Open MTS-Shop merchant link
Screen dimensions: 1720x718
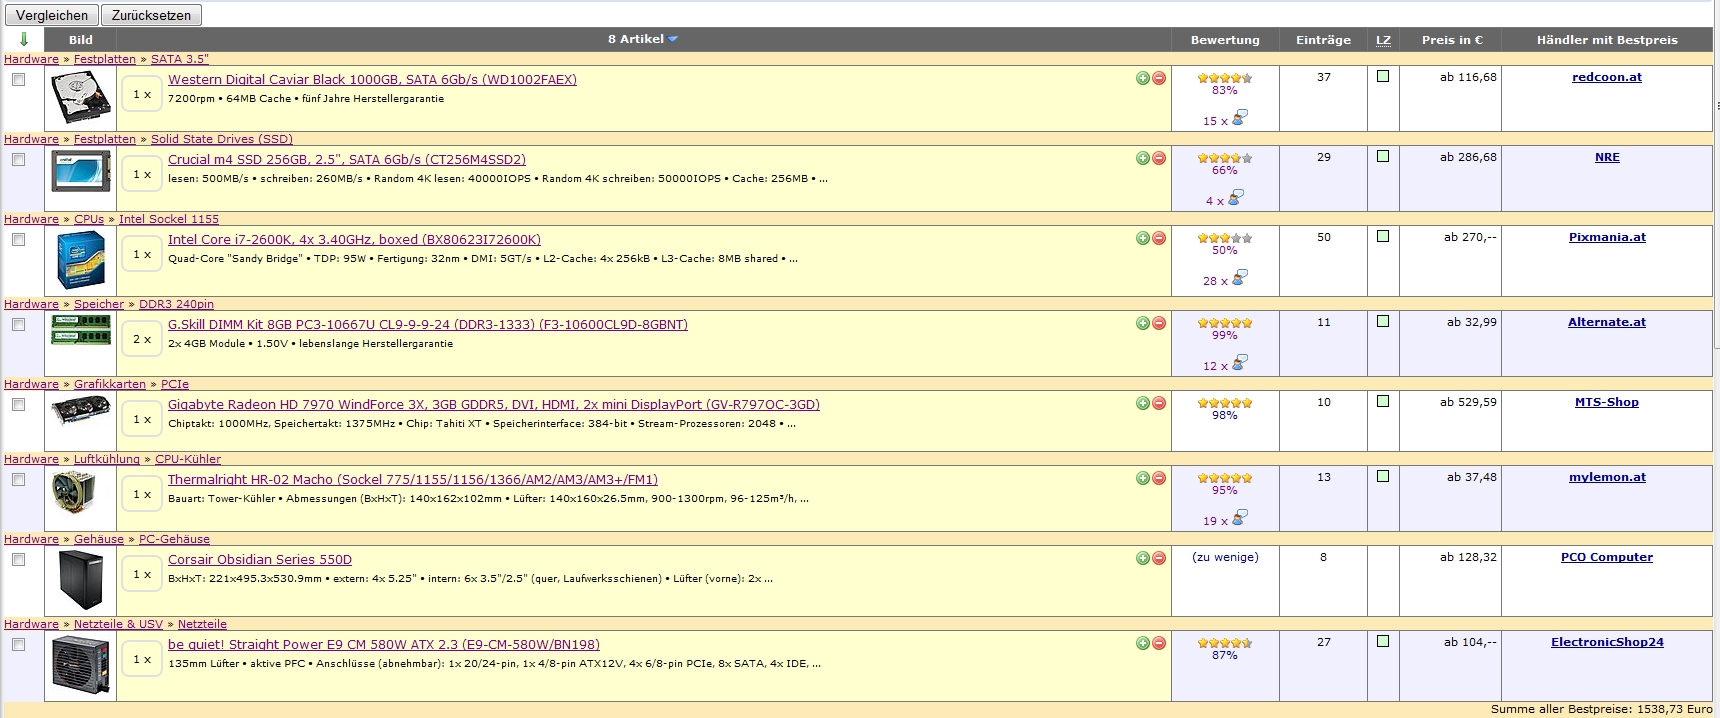(1607, 402)
